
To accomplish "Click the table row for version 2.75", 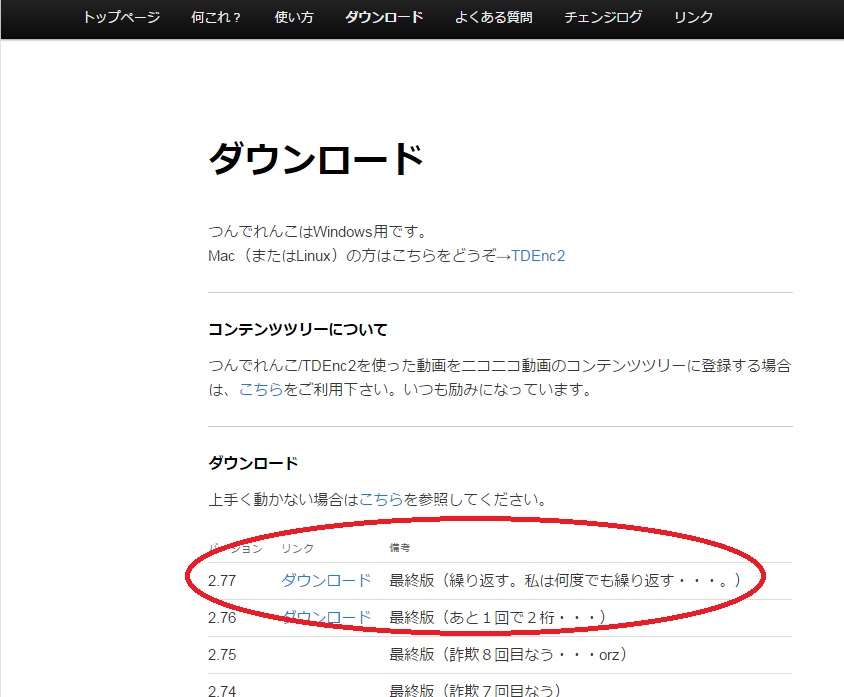I will 450,653.
